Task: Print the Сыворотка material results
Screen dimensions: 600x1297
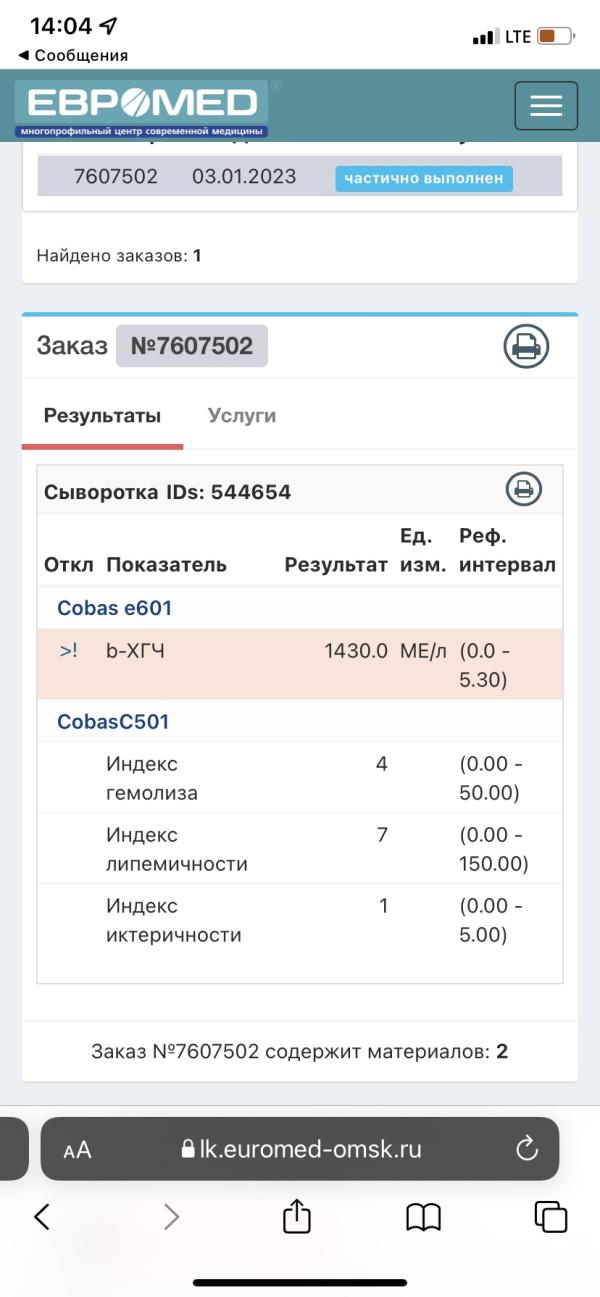Action: 523,489
